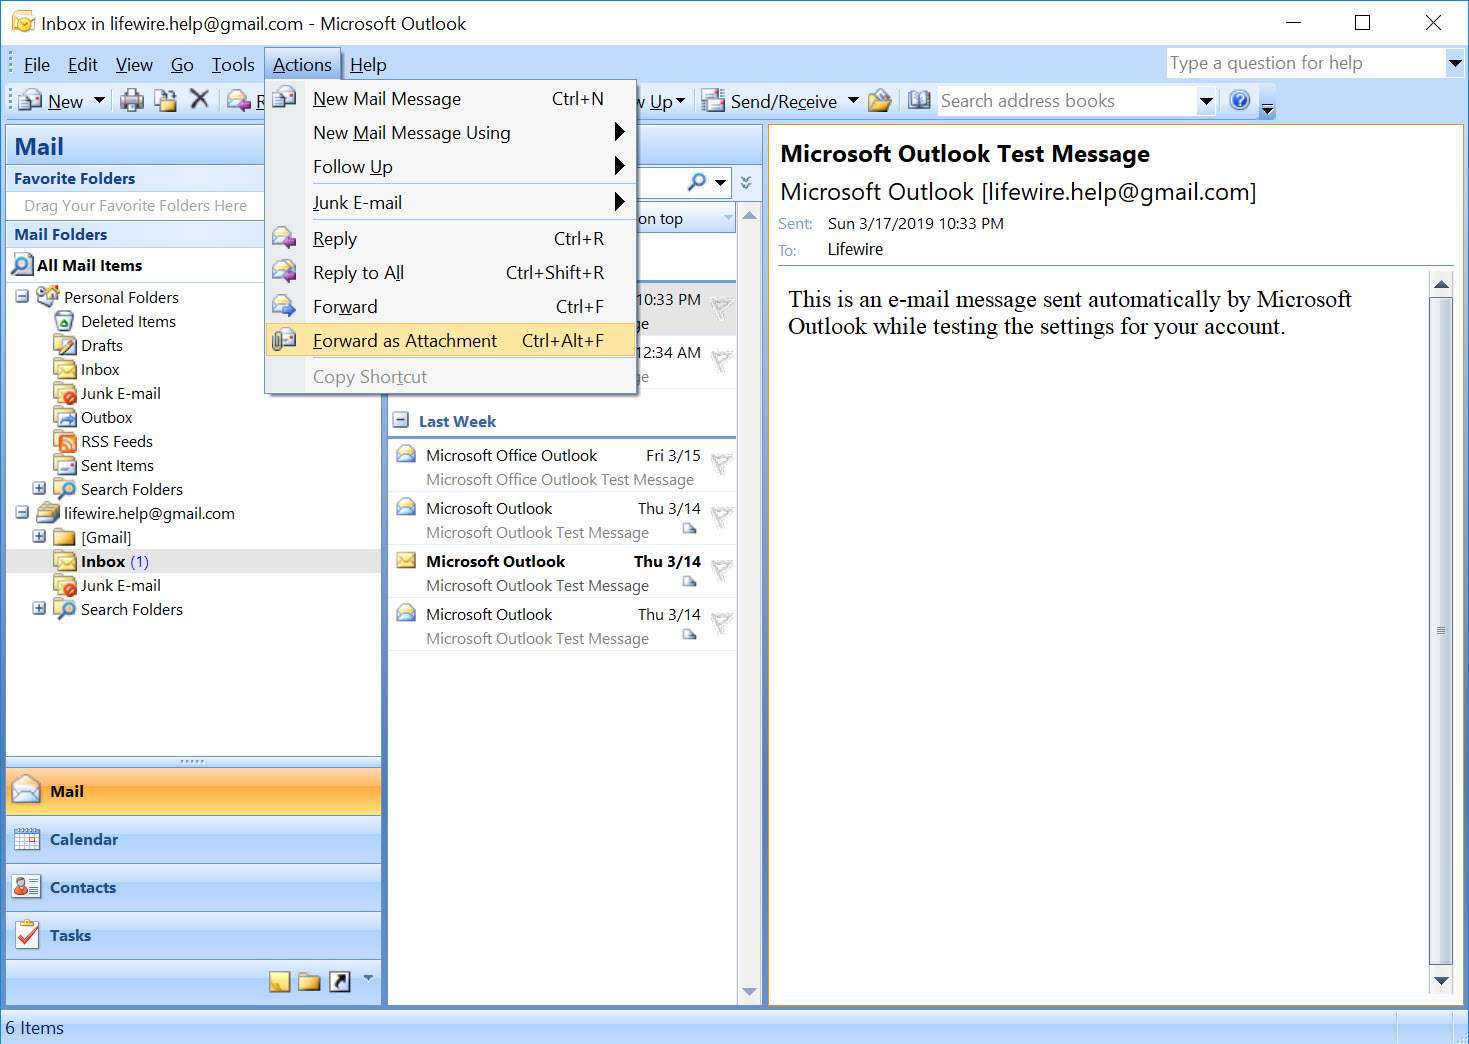This screenshot has height=1044, width=1469.
Task: Expand Search Folders under Personal Folders
Action: tap(39, 489)
